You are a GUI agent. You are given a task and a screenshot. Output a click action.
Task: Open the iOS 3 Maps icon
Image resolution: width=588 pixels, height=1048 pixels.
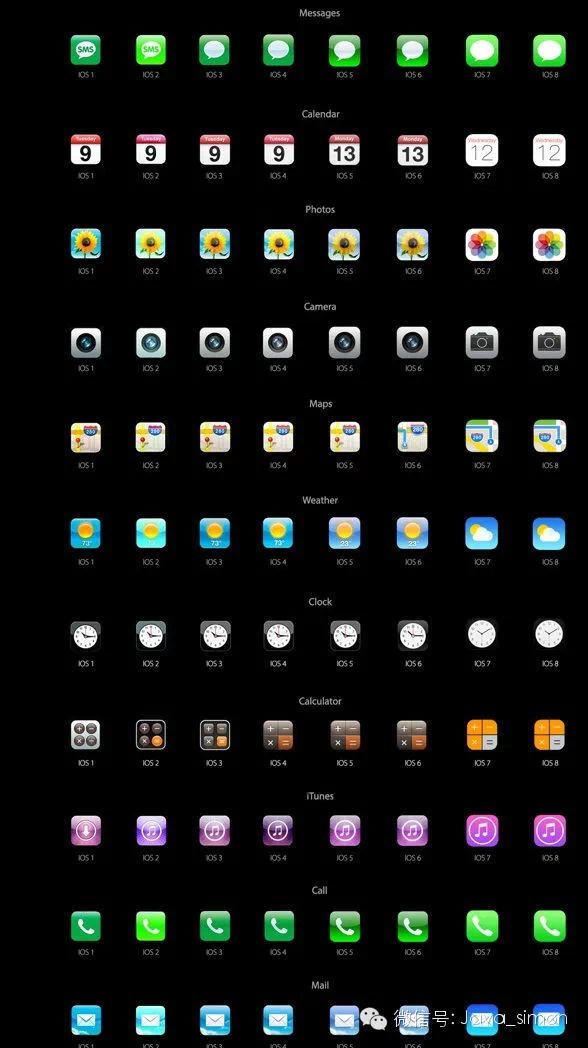point(214,437)
